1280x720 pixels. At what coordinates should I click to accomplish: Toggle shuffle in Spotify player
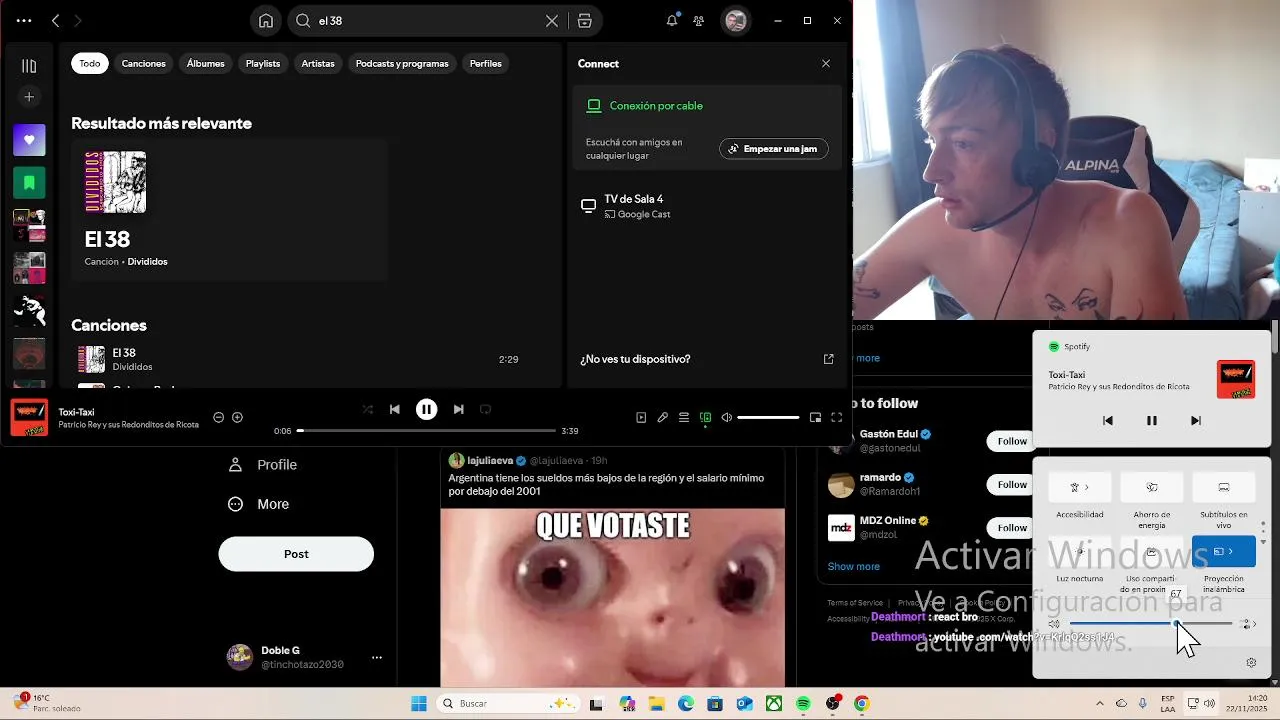(367, 409)
